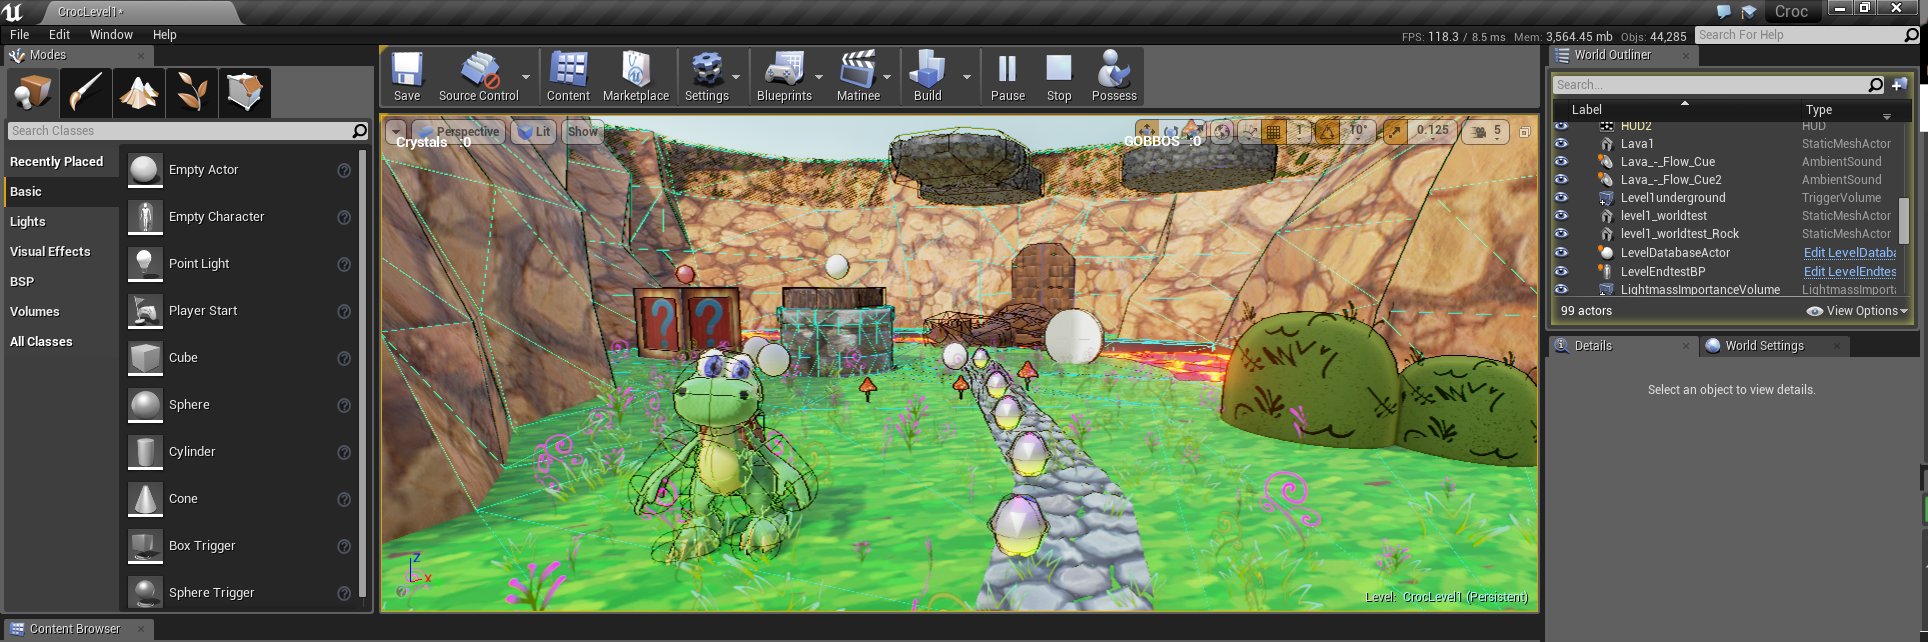Toggle visibility of level1_worldtest_Rock
Image resolution: width=1928 pixels, height=642 pixels.
coord(1561,234)
